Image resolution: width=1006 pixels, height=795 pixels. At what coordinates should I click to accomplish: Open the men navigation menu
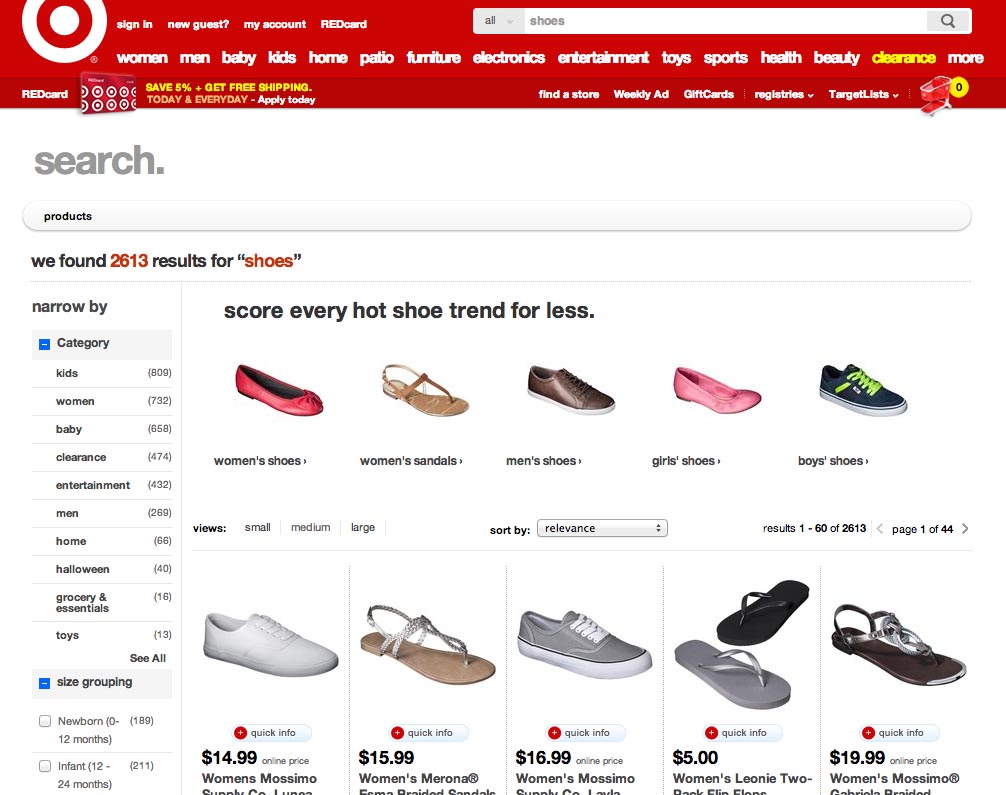tap(194, 57)
